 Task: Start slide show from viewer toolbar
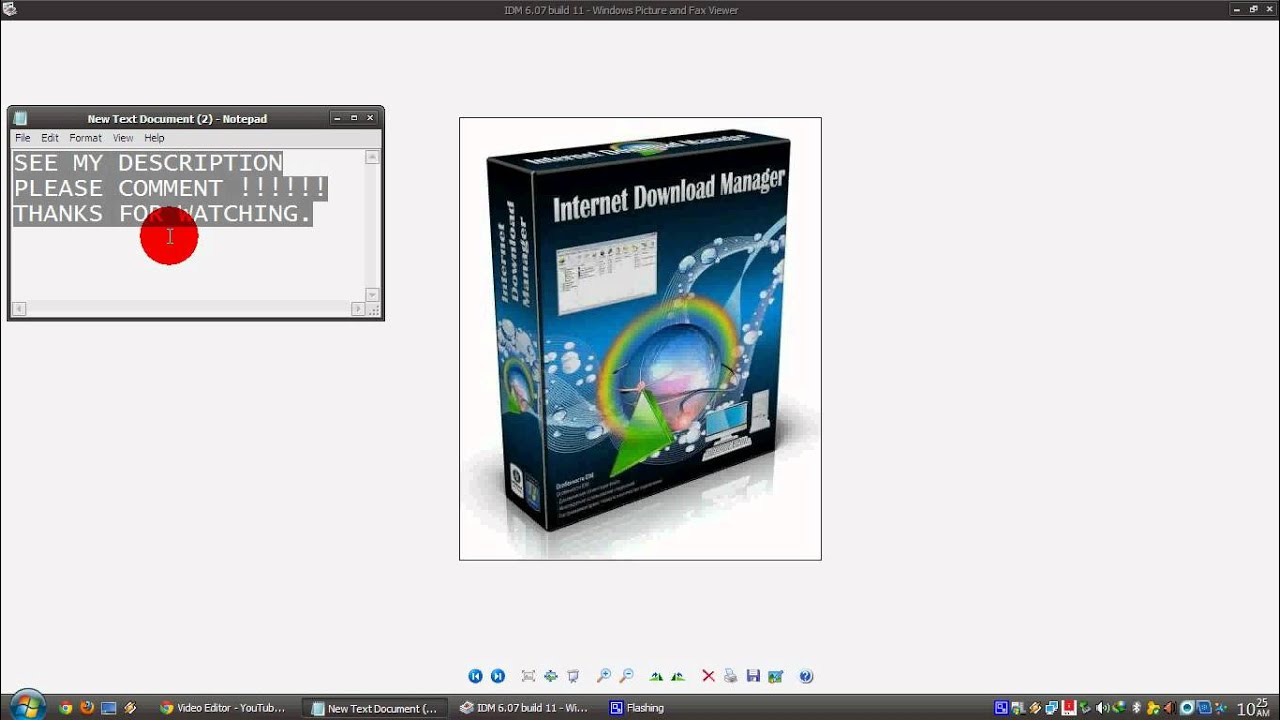pos(573,676)
